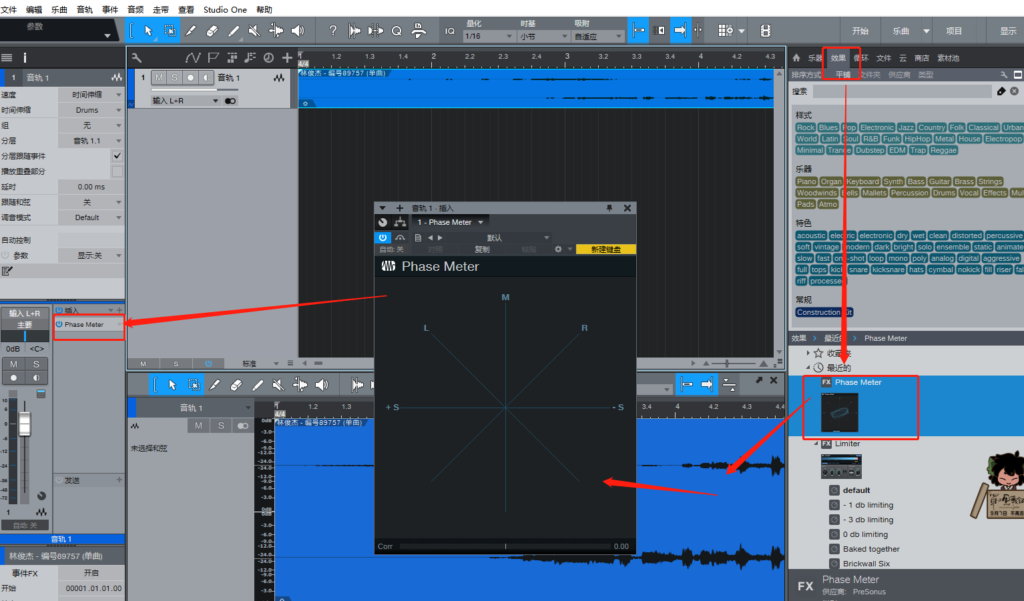1024x601 pixels.
Task: Open the inspector with the i icon
Action: tap(25, 57)
